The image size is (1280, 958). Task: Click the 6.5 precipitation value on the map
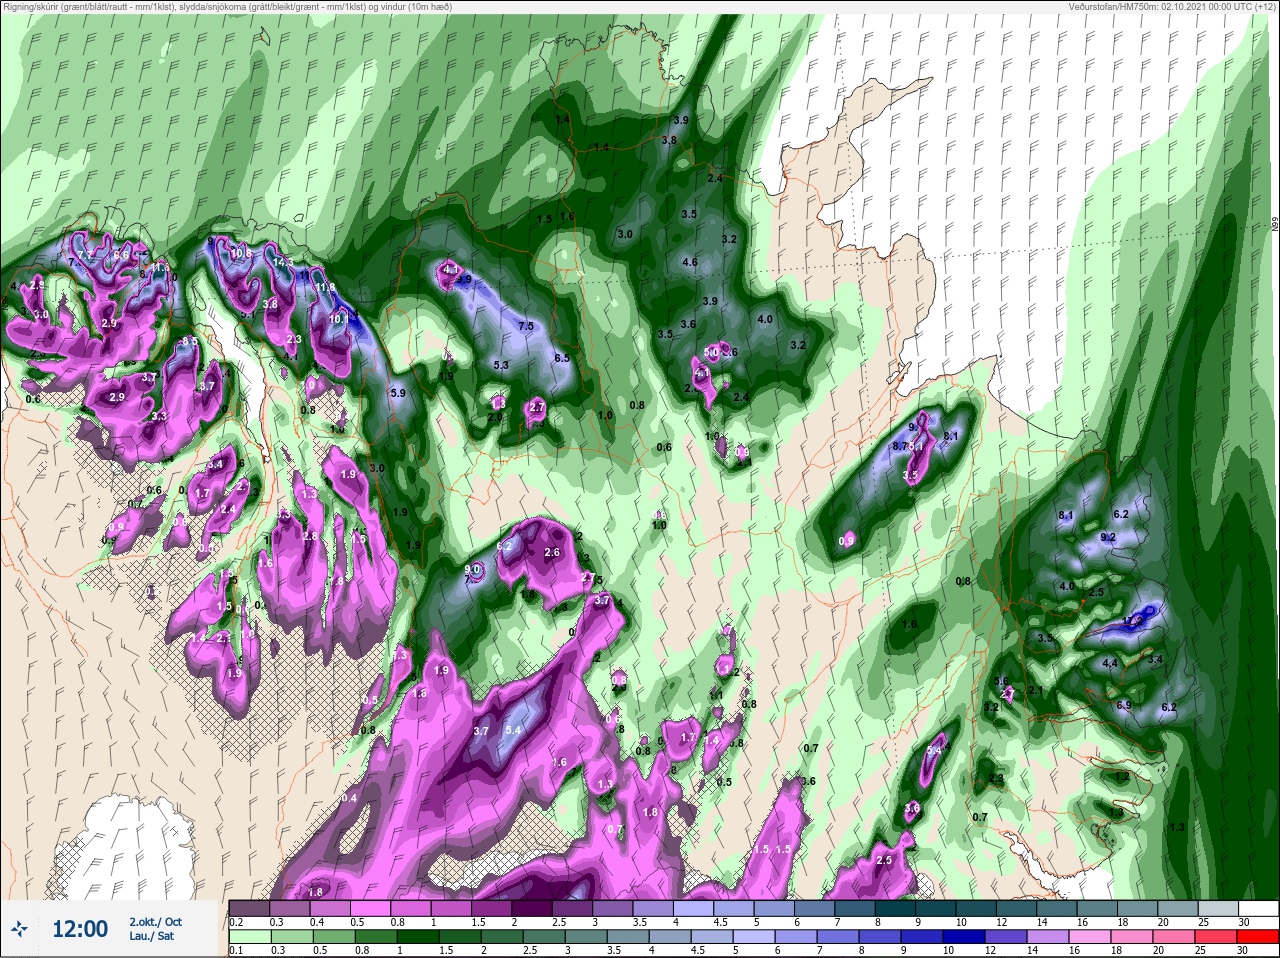(x=562, y=358)
